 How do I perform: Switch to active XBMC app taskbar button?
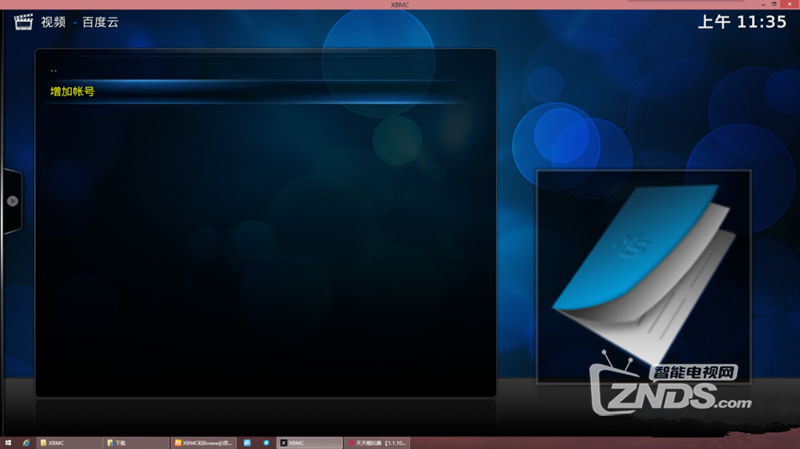coord(310,443)
